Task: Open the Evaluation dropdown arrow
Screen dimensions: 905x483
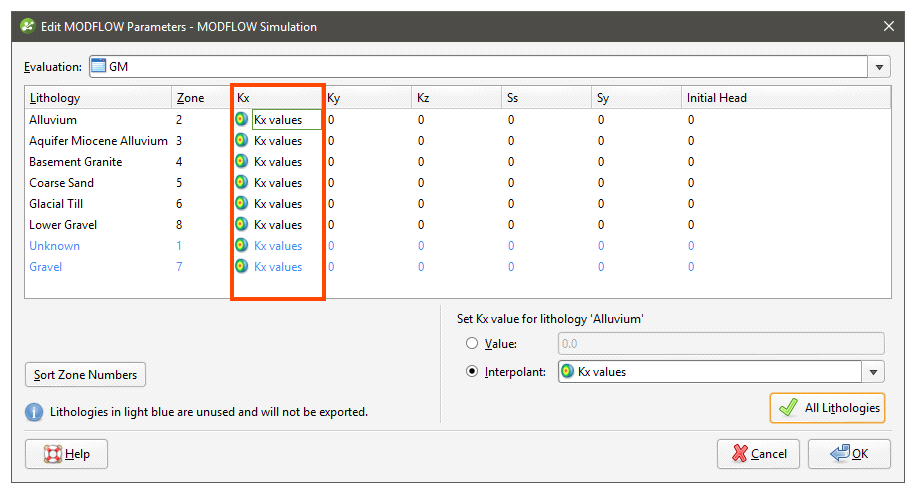Action: (879, 67)
